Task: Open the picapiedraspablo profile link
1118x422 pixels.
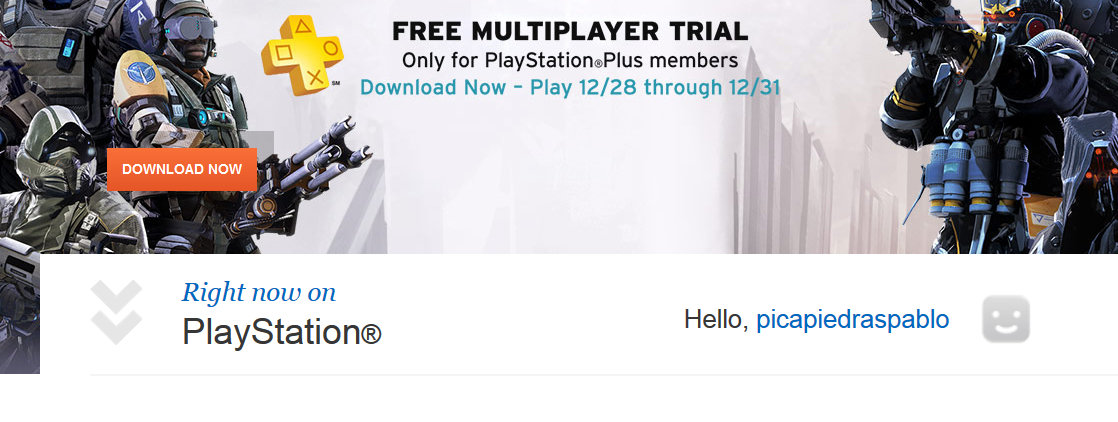Action: [x=852, y=319]
